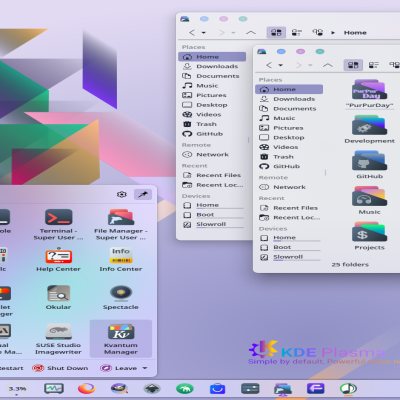Open SUSE Studio Imagewriter
Screen dimensions: 400x400
pyautogui.click(x=58, y=339)
